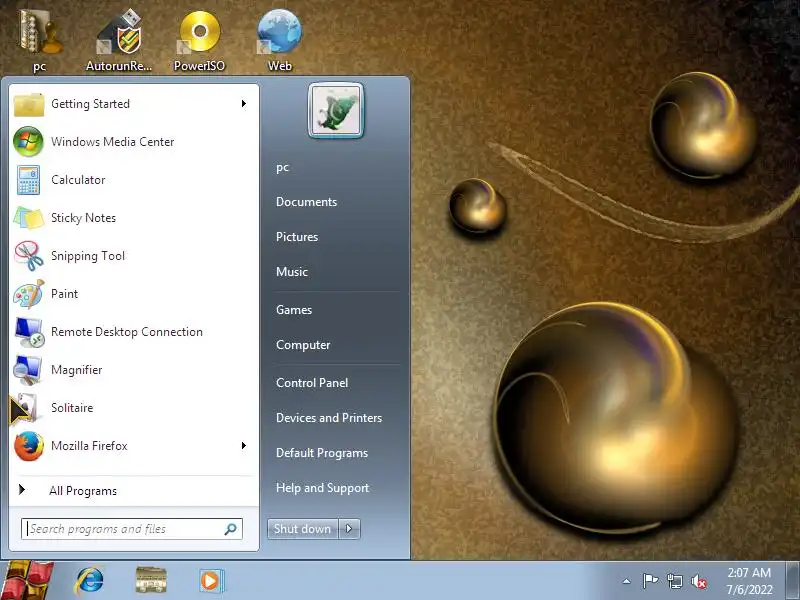Click the Calculator icon in Start menu
The image size is (800, 600).
click(29, 180)
